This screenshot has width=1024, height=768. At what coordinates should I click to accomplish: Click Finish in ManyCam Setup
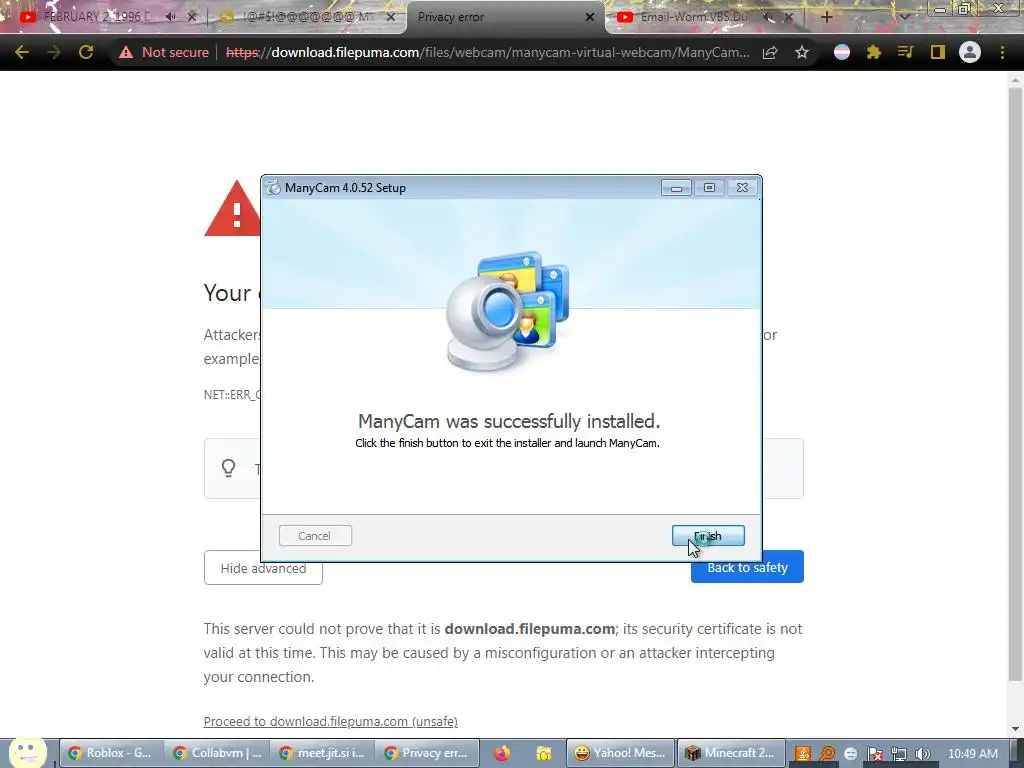[708, 536]
